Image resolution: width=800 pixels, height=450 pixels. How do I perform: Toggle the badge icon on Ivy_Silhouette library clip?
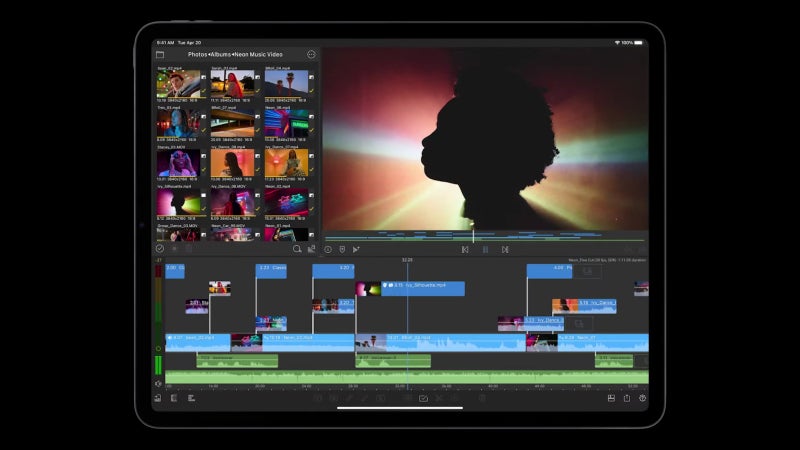pyautogui.click(x=204, y=195)
